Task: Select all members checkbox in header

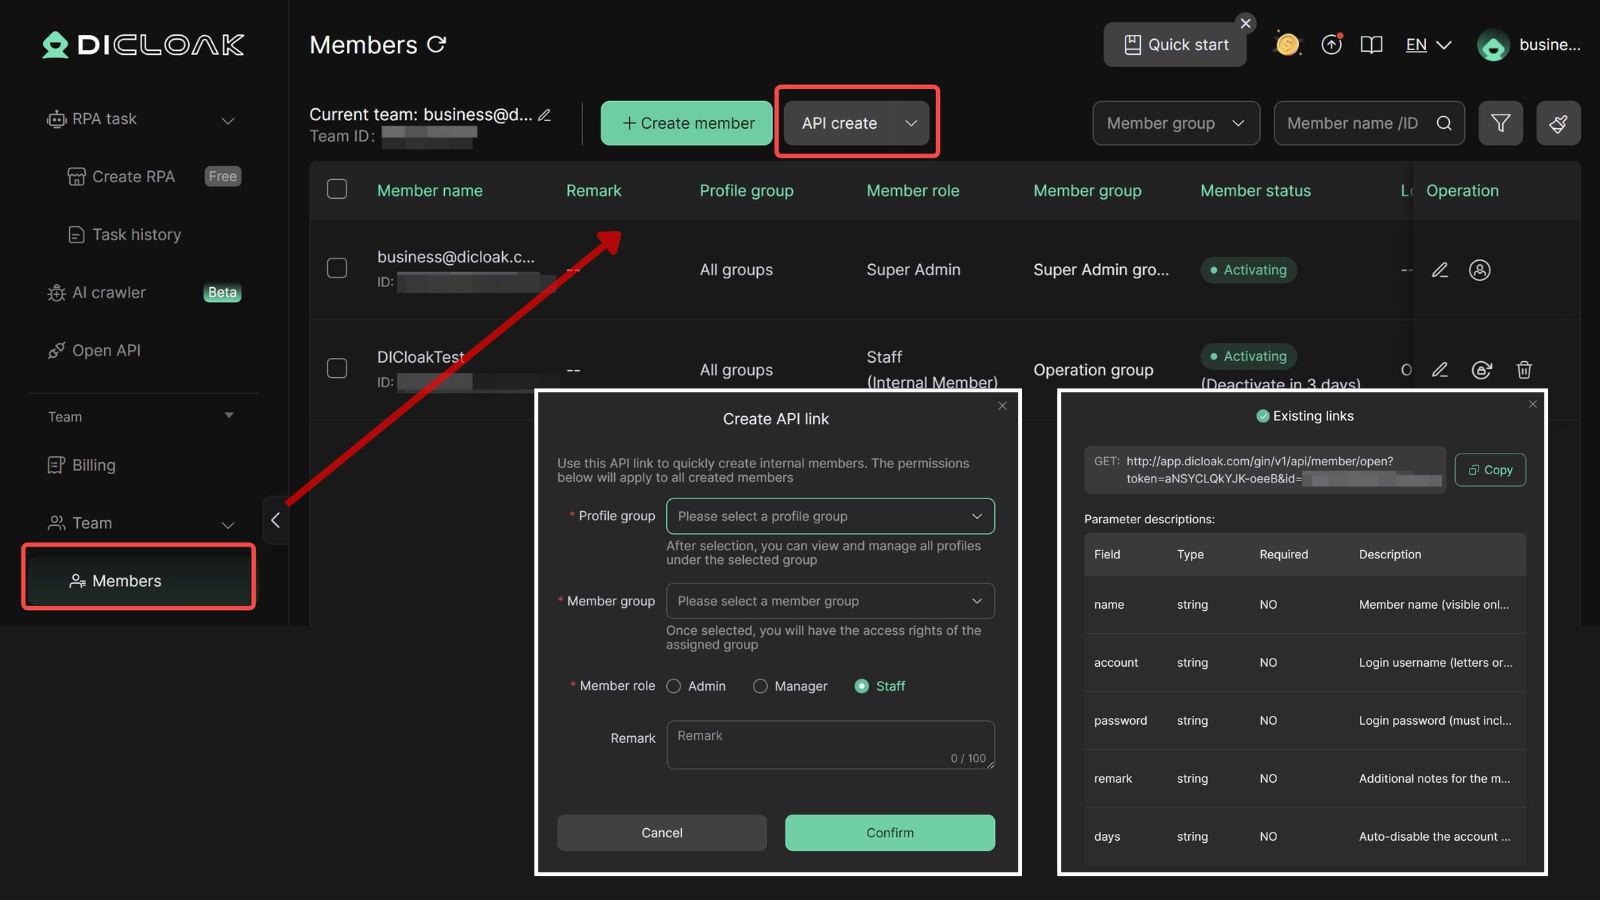Action: pyautogui.click(x=337, y=189)
